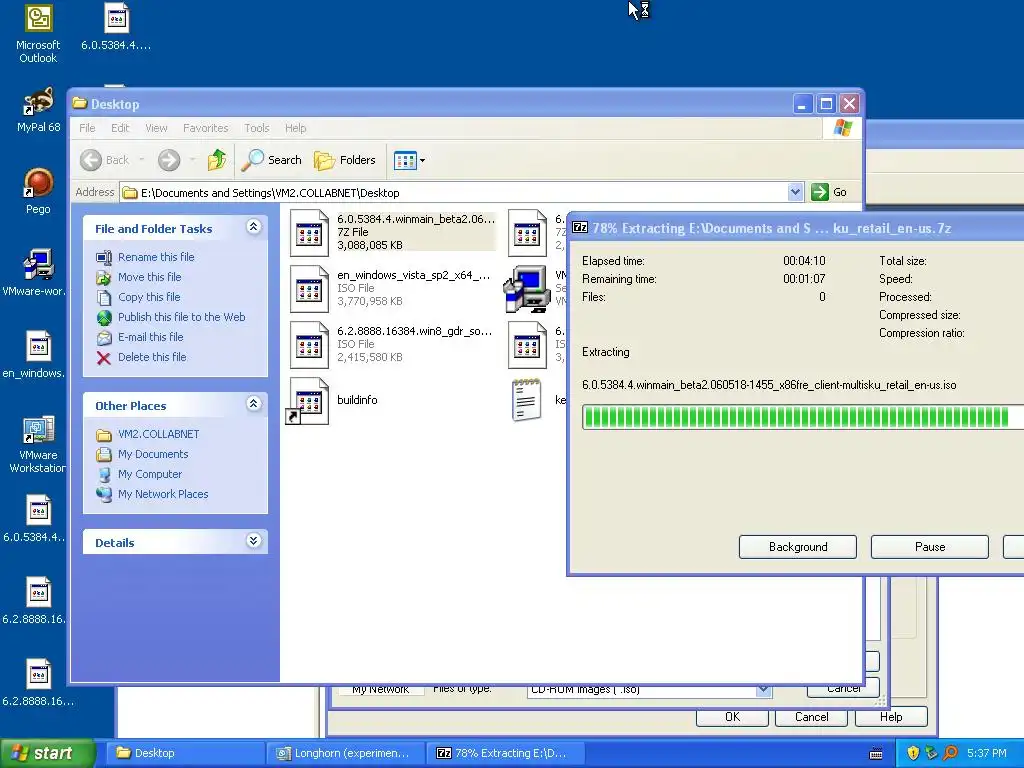Open the Edit menu

point(120,128)
